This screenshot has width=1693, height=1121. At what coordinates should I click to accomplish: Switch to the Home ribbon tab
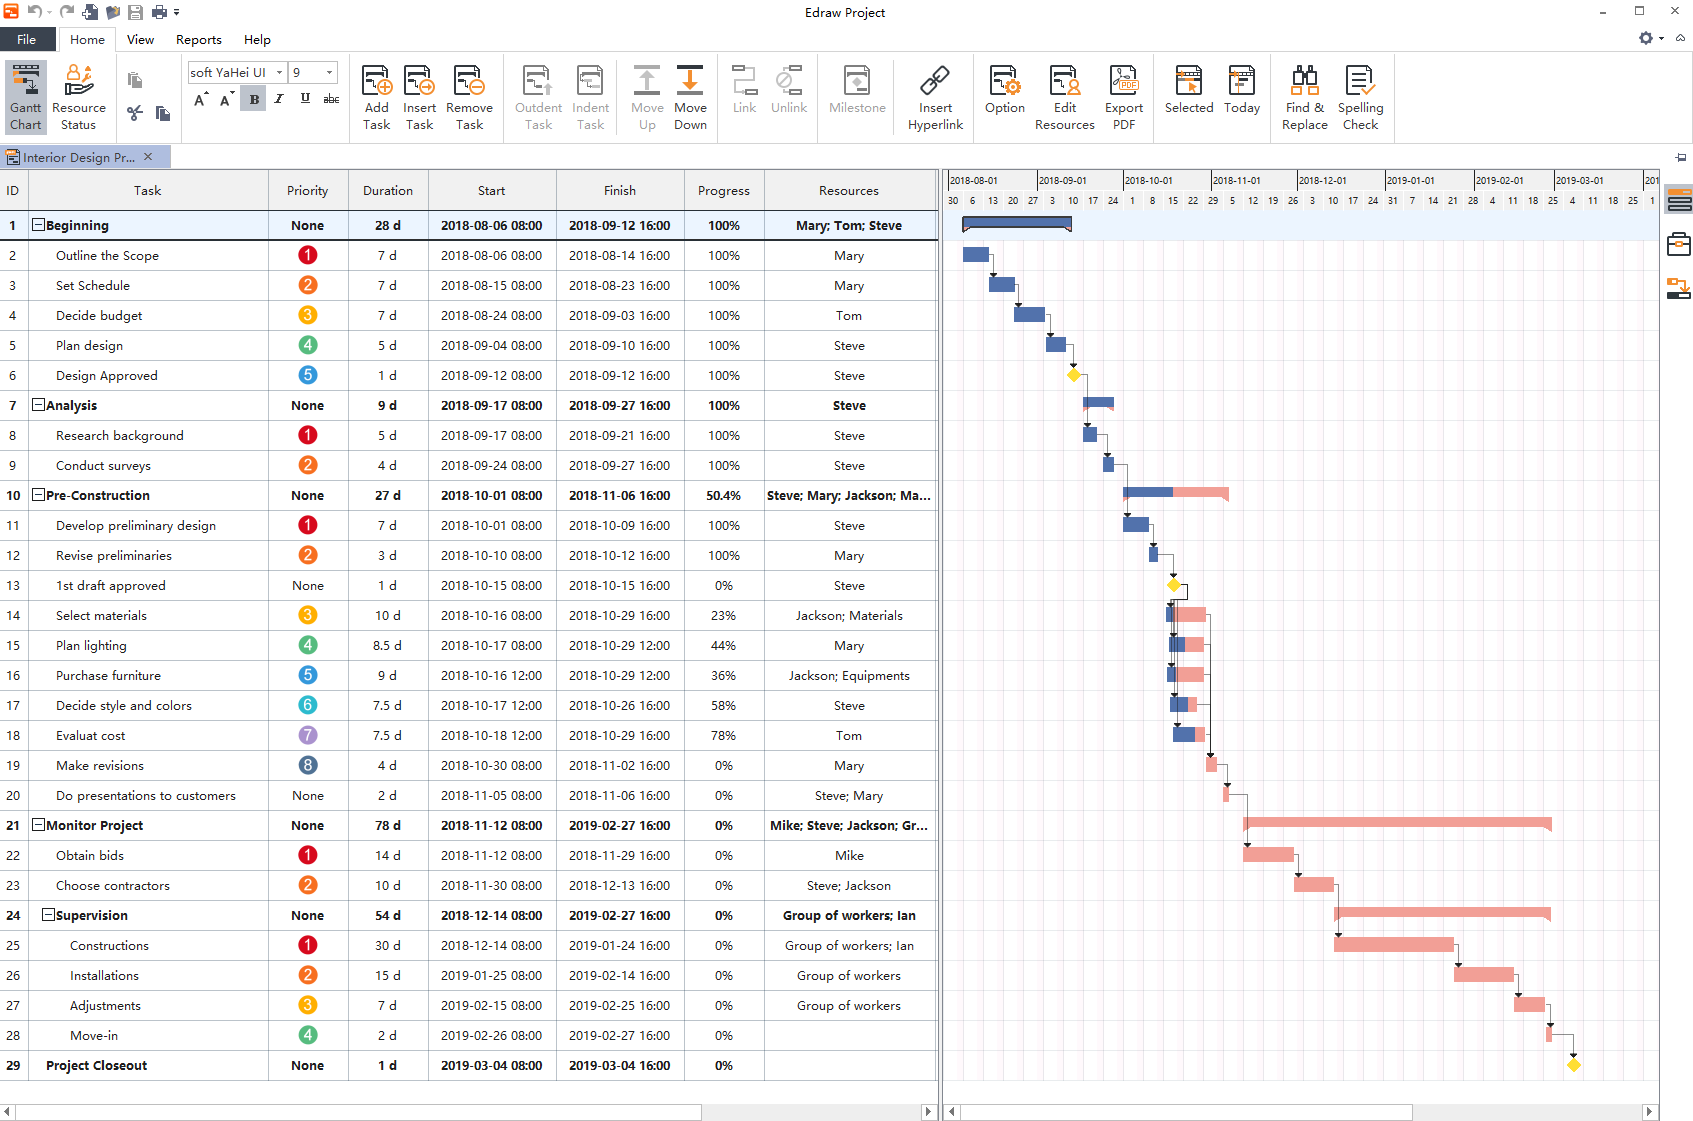pyautogui.click(x=87, y=39)
